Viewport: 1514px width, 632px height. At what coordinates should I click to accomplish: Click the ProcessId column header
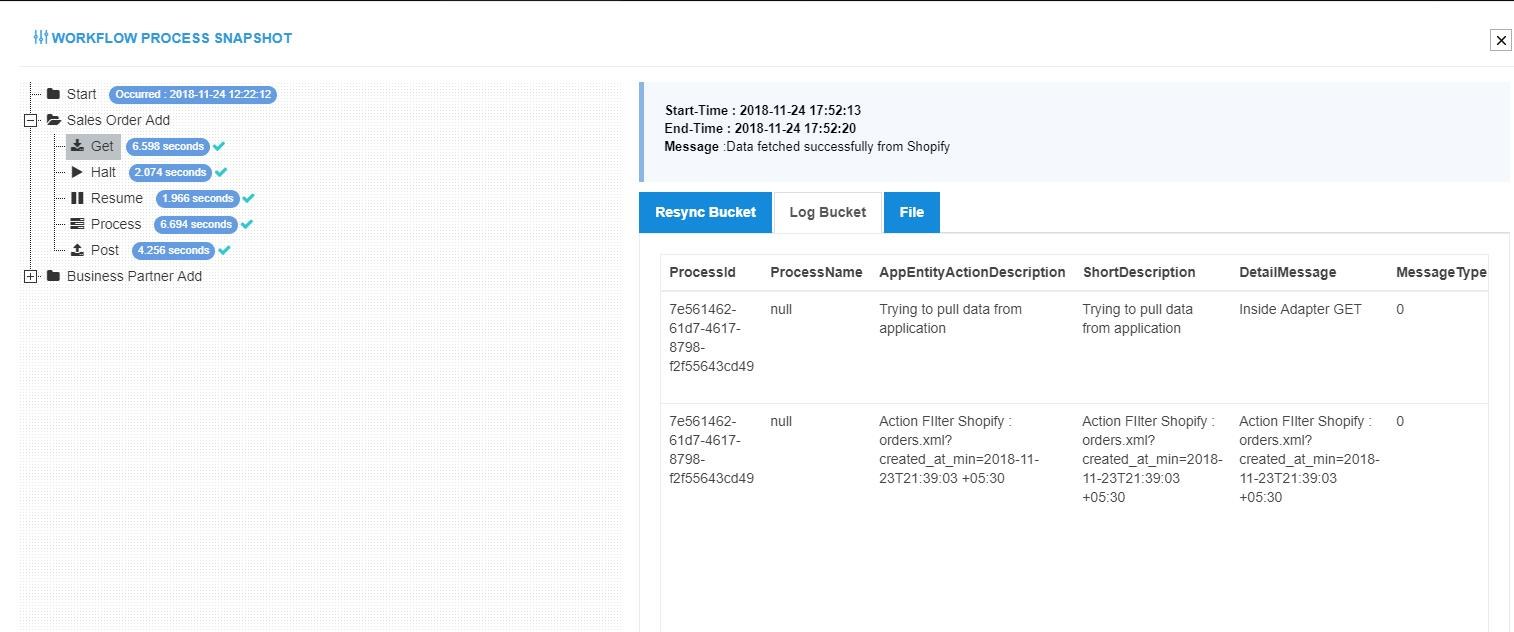[702, 272]
